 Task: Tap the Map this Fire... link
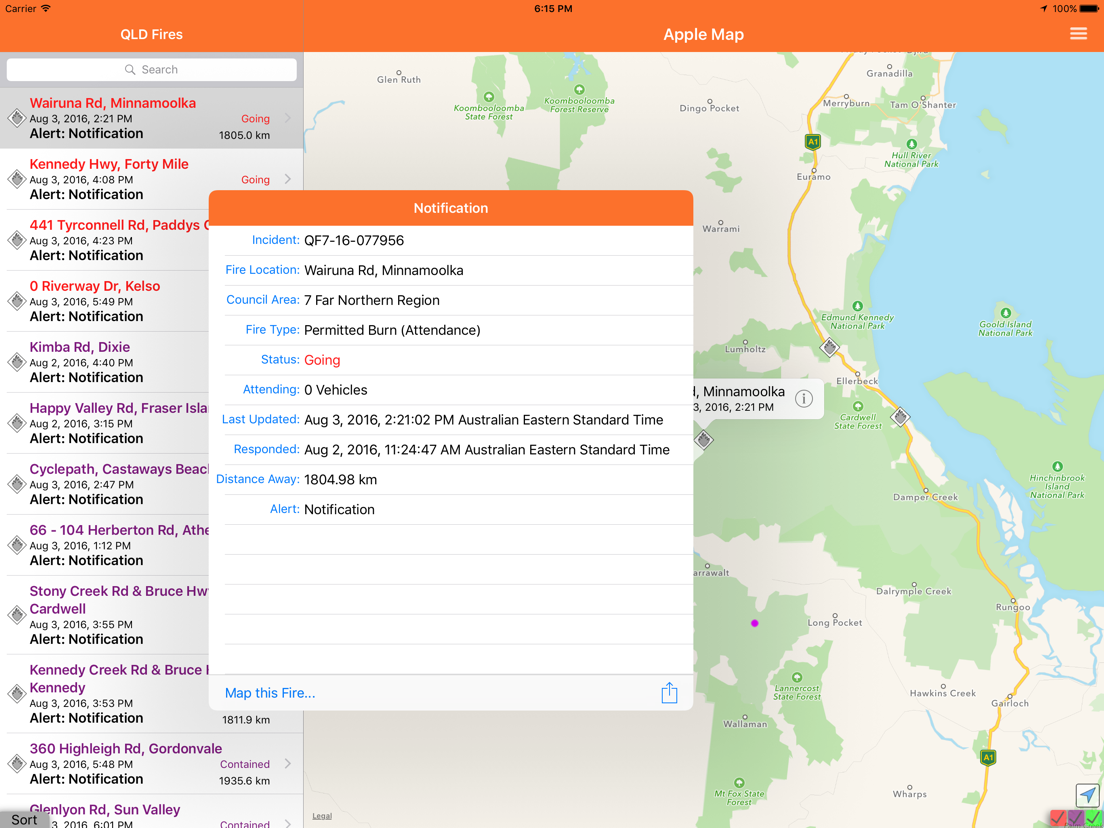pos(270,693)
